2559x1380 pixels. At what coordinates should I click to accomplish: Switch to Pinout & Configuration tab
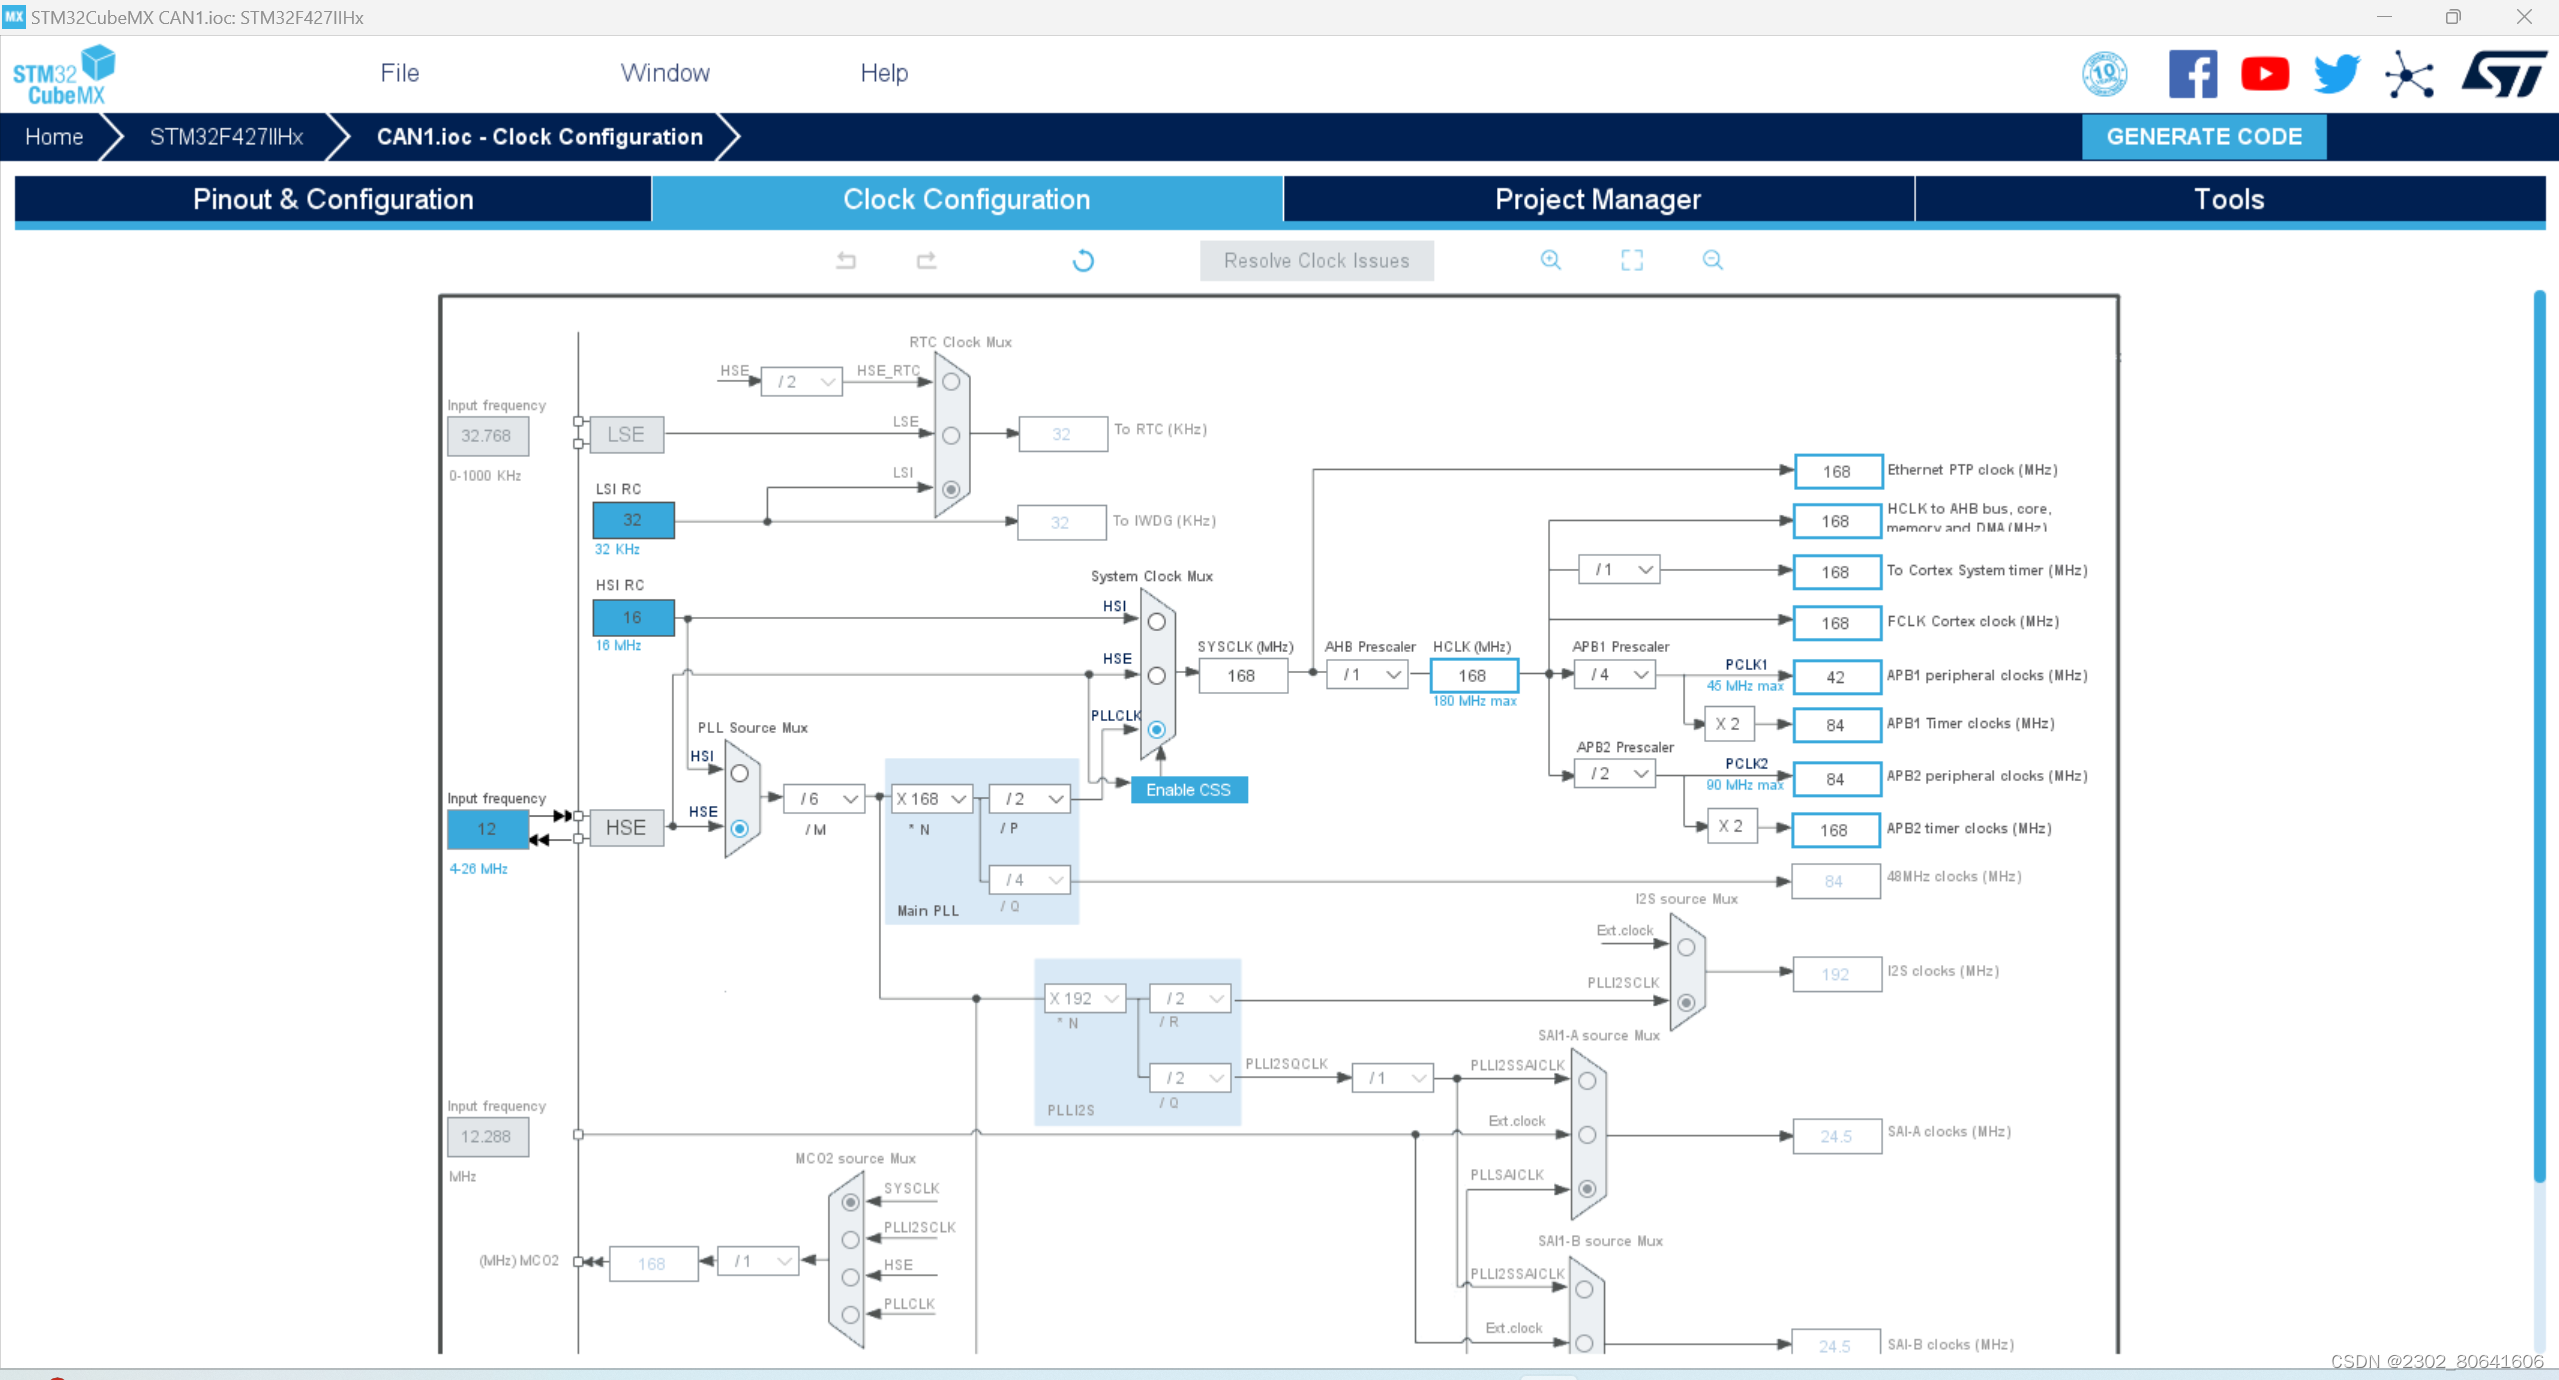tap(333, 199)
